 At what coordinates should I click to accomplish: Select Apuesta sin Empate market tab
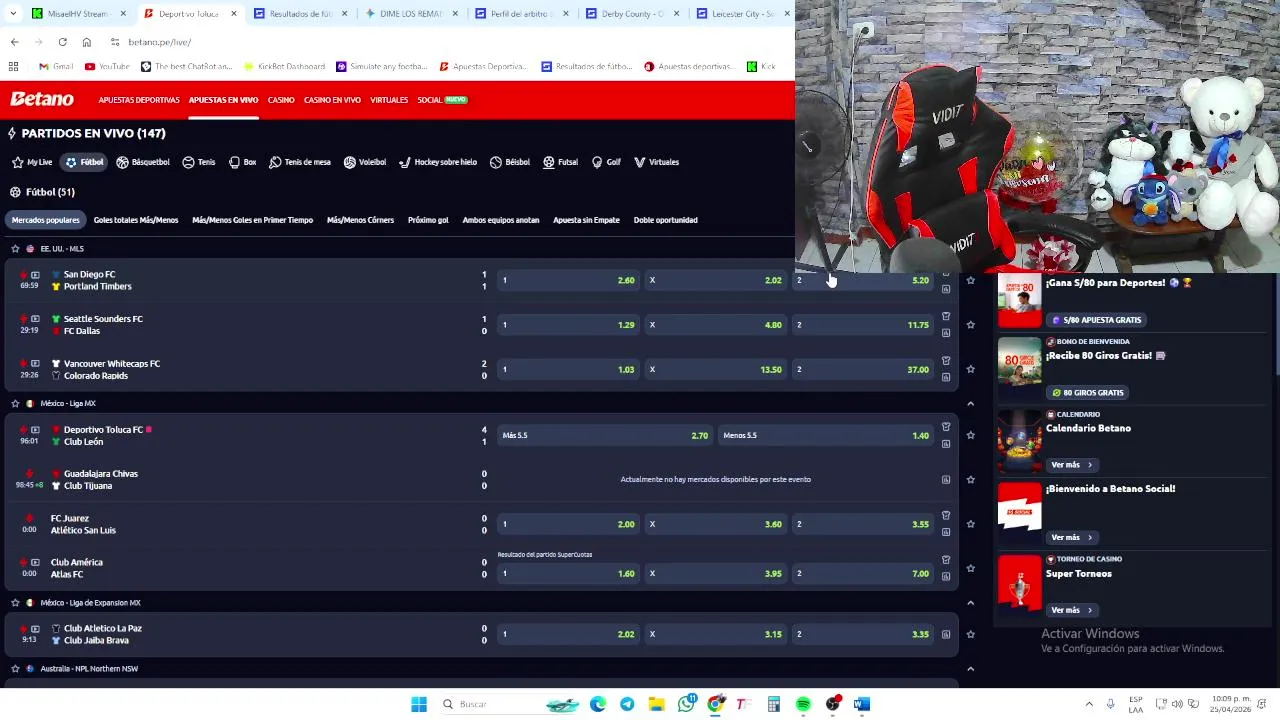586,220
